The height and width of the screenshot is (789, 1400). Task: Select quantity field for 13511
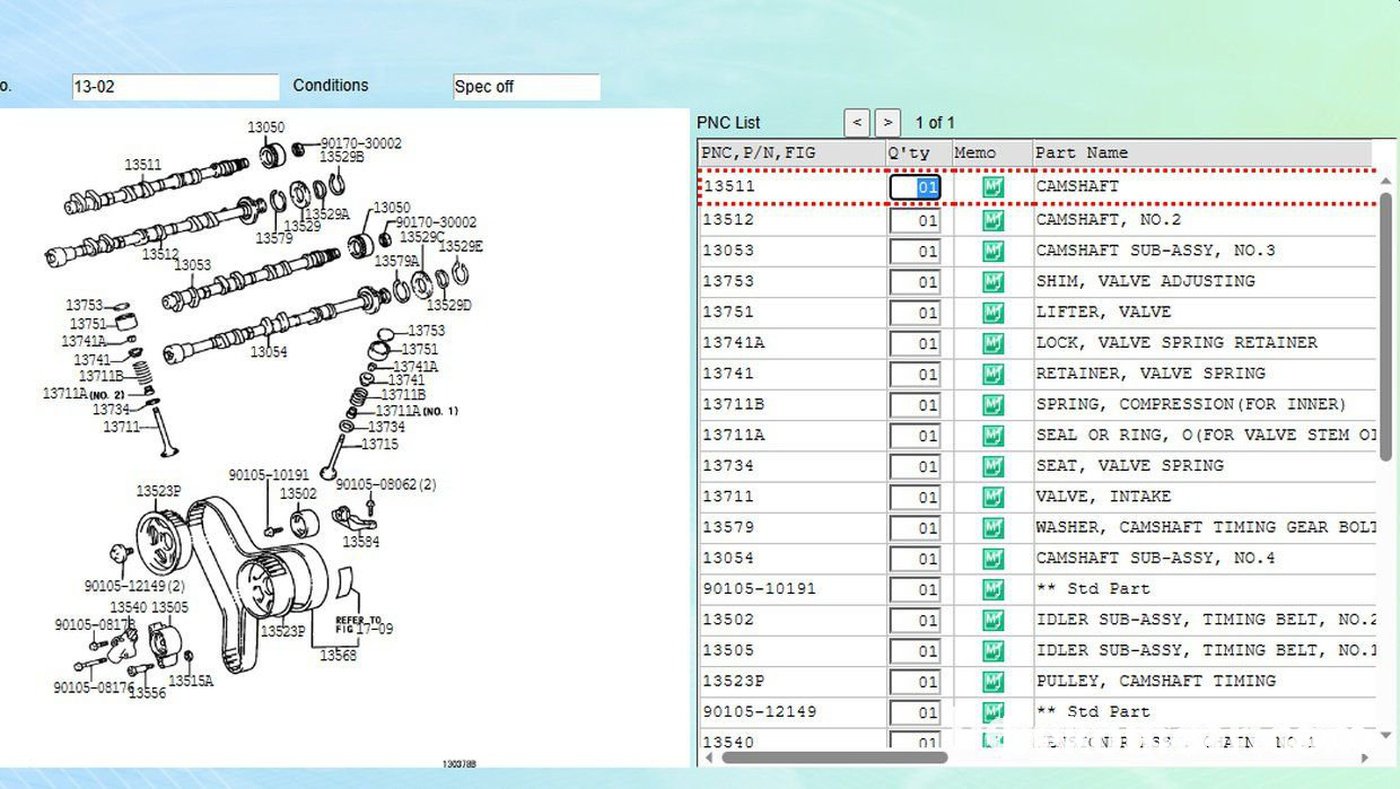point(915,188)
